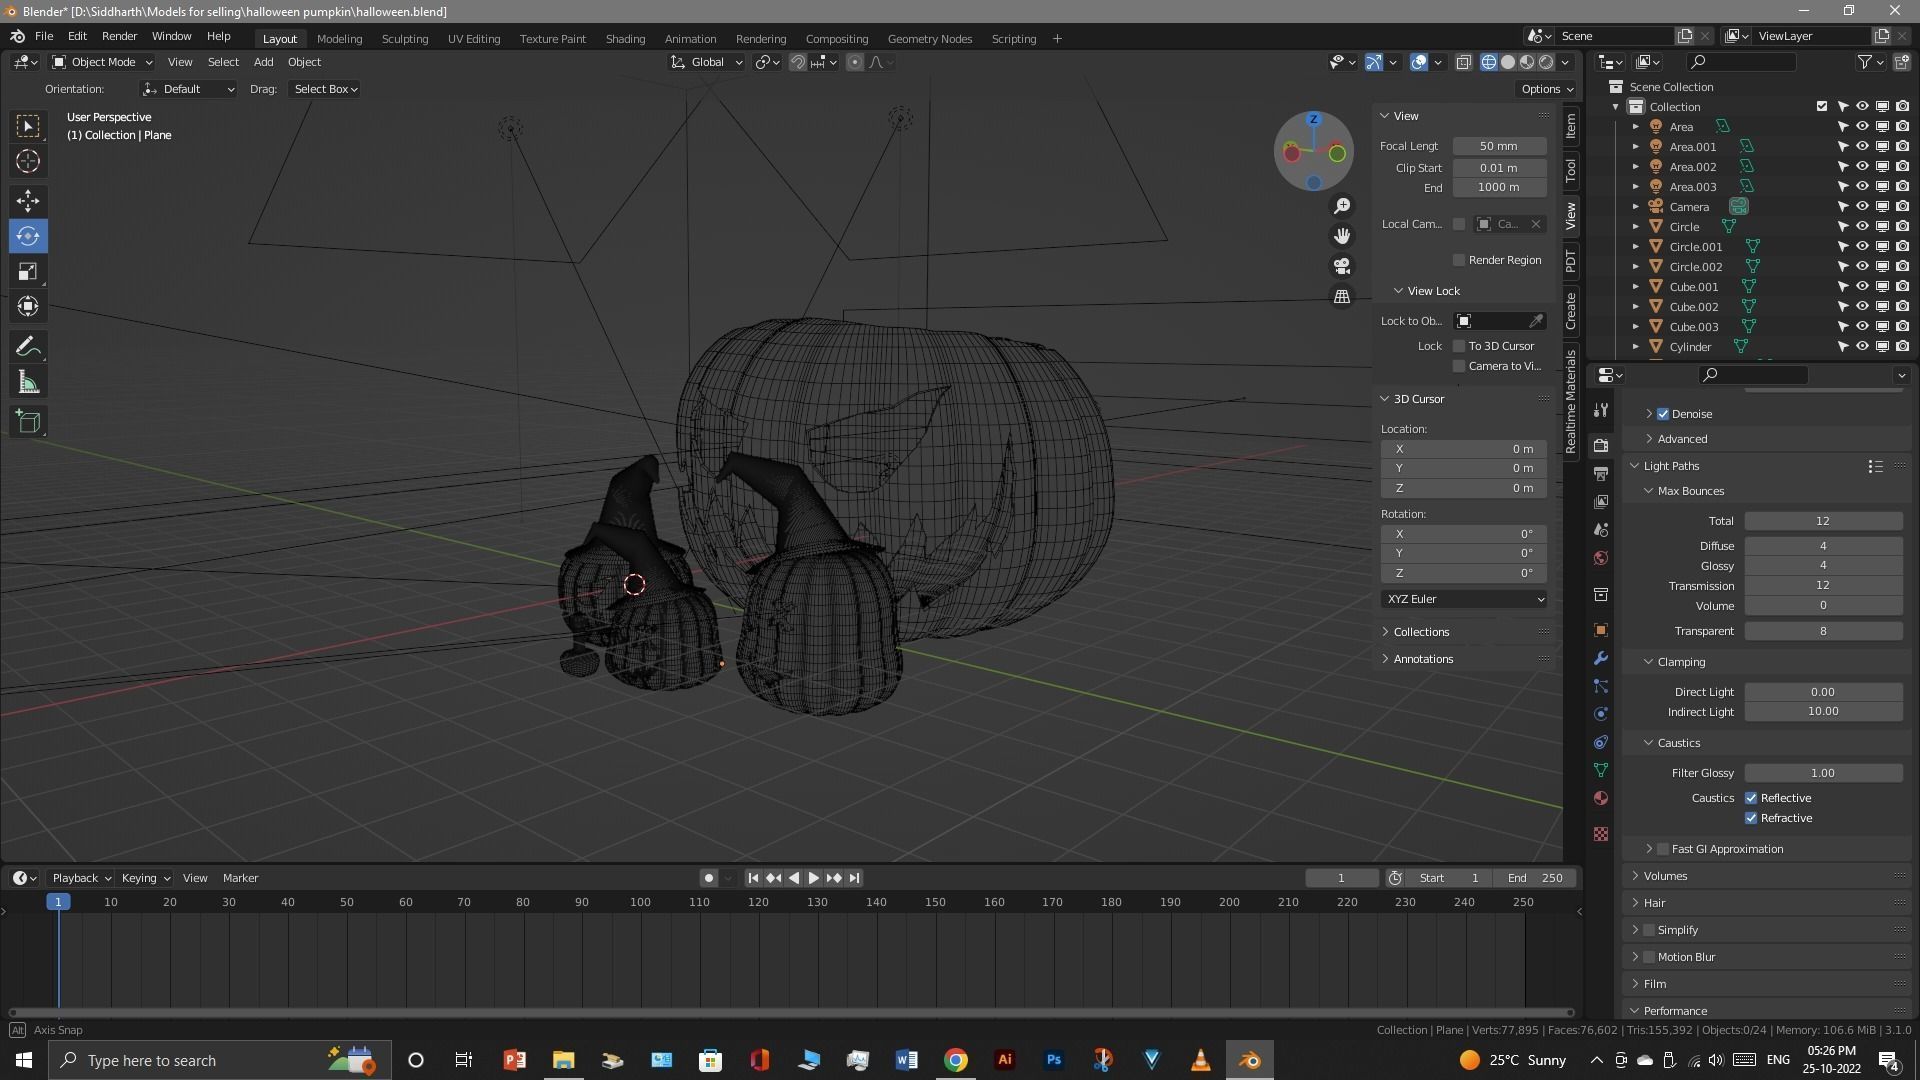Toggle the Denoise checkbox

[x=1663, y=414]
